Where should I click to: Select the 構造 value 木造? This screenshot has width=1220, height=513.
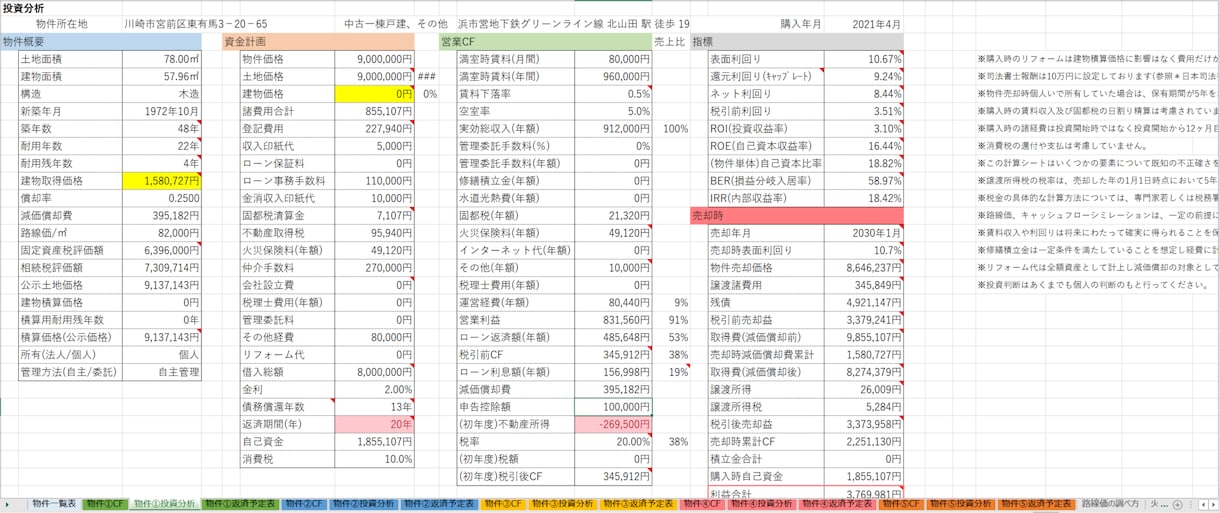pyautogui.click(x=161, y=94)
